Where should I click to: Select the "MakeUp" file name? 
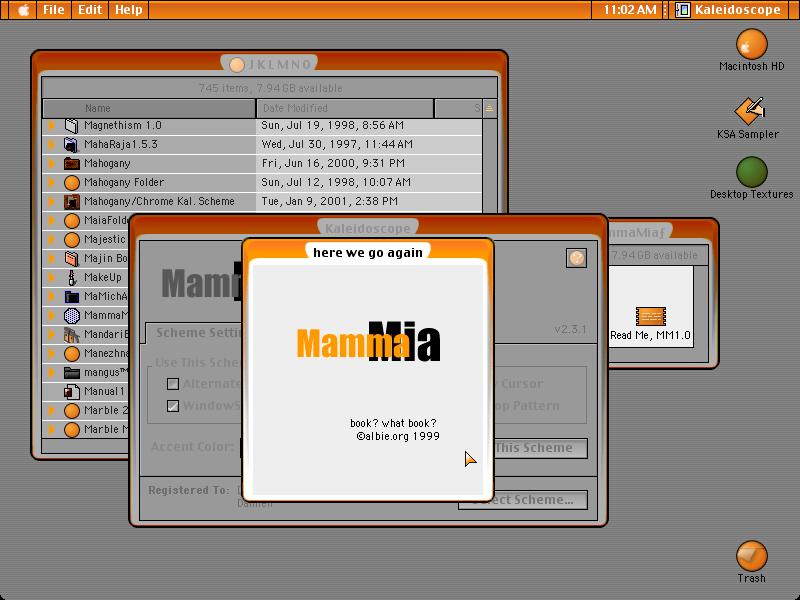point(103,278)
